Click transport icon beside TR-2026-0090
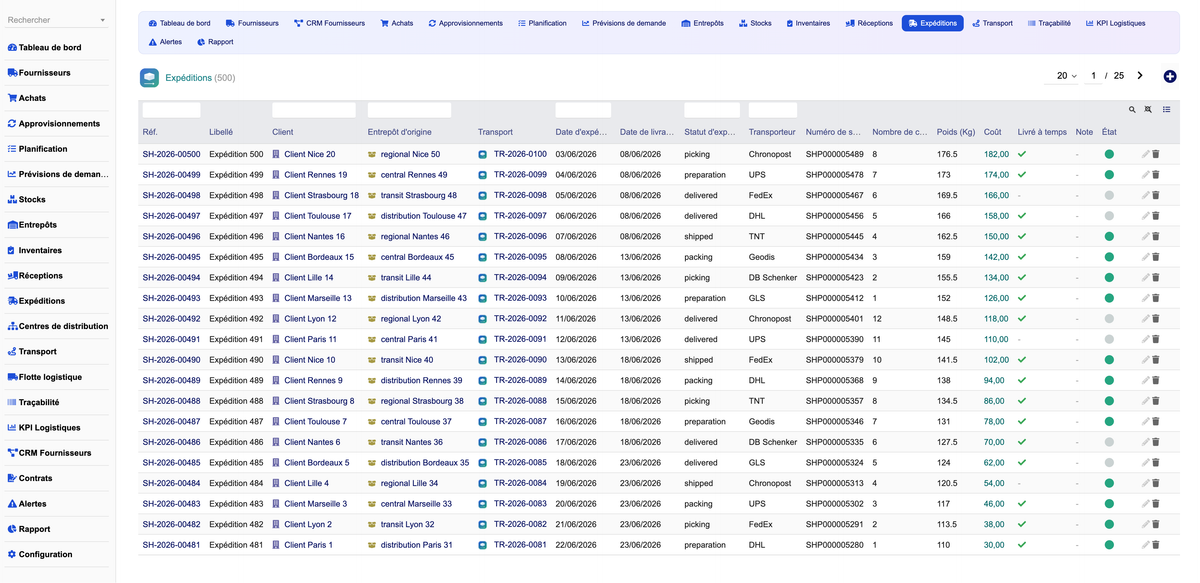Screen dimensions: 1200x583 [x=482, y=360]
